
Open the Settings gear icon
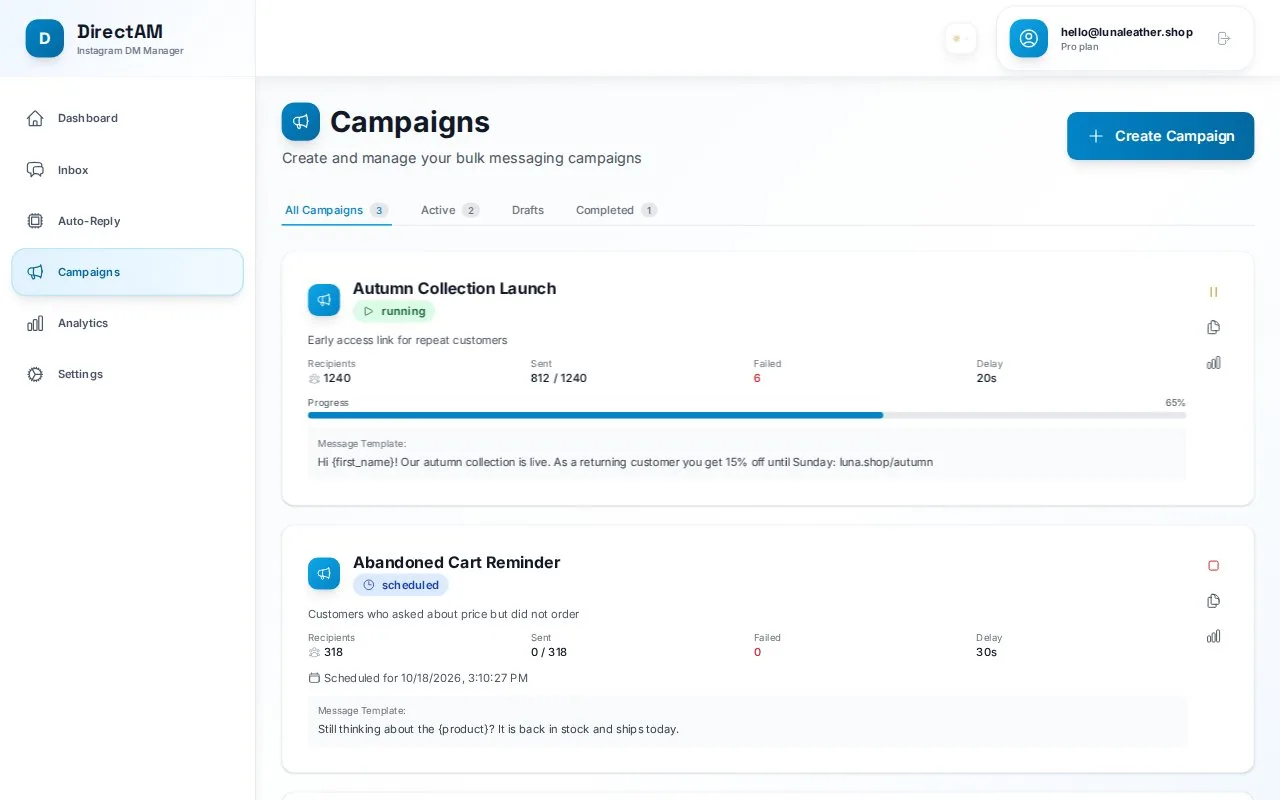coord(35,374)
